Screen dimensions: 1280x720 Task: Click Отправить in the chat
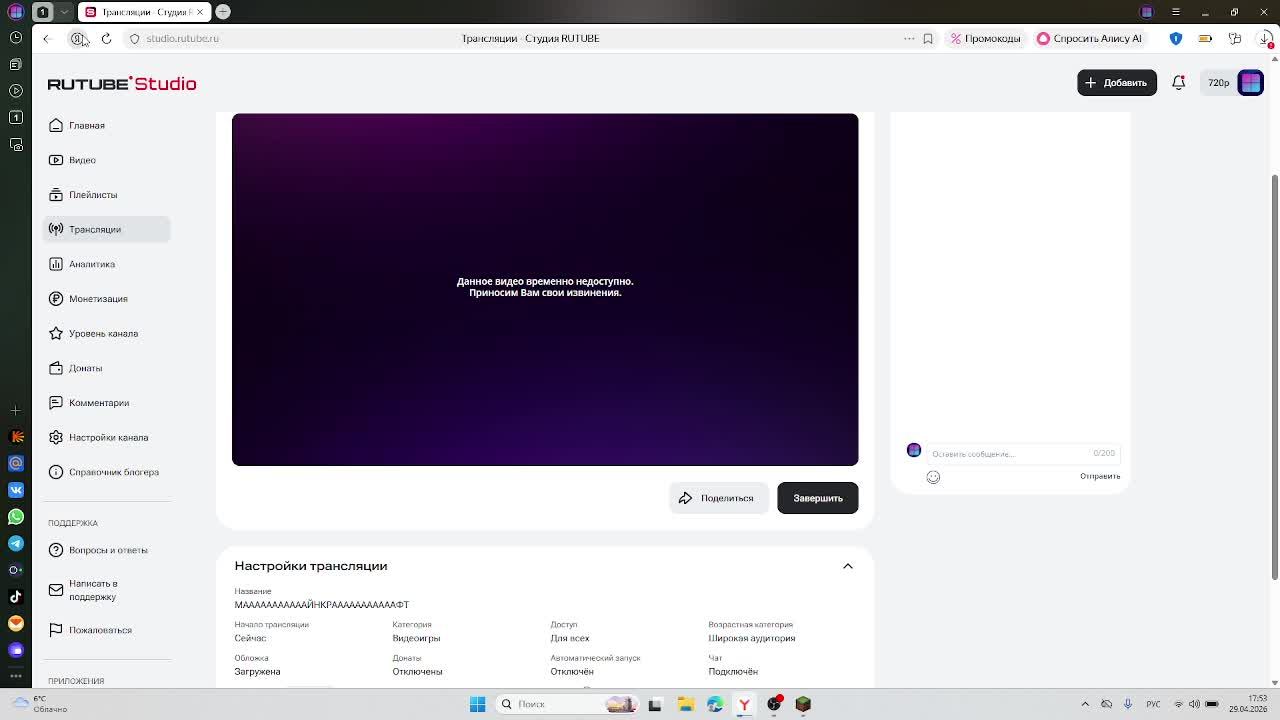pyautogui.click(x=1100, y=476)
